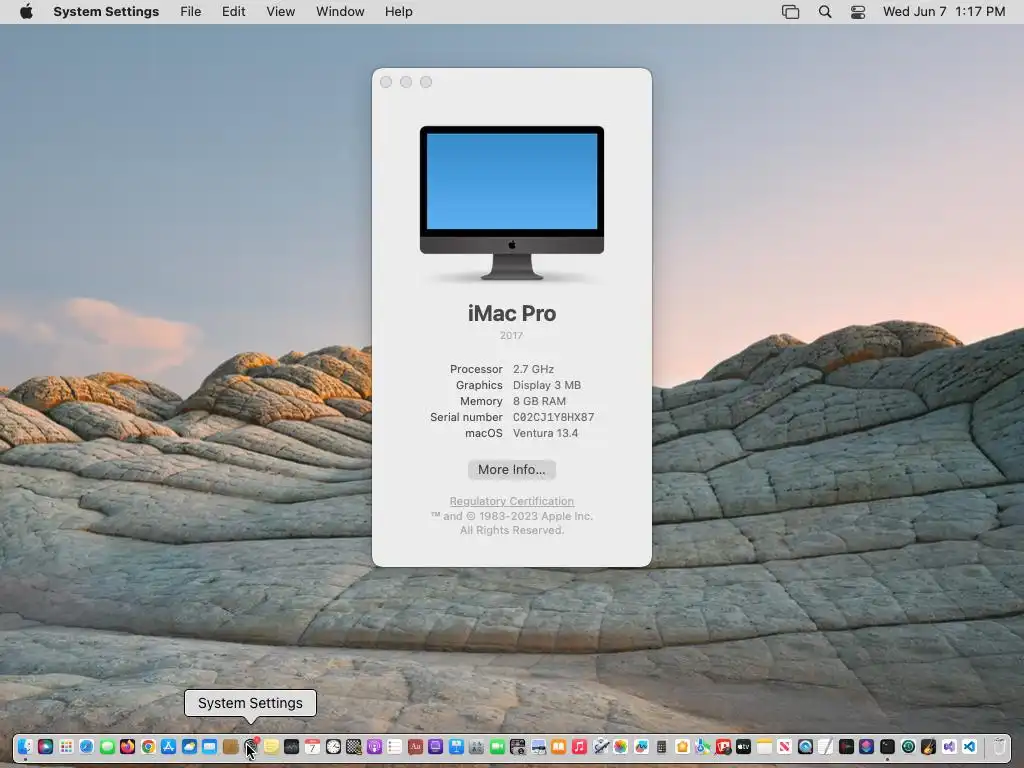Open Launchpad in the Dock
This screenshot has width=1024, height=768.
pyautogui.click(x=66, y=746)
